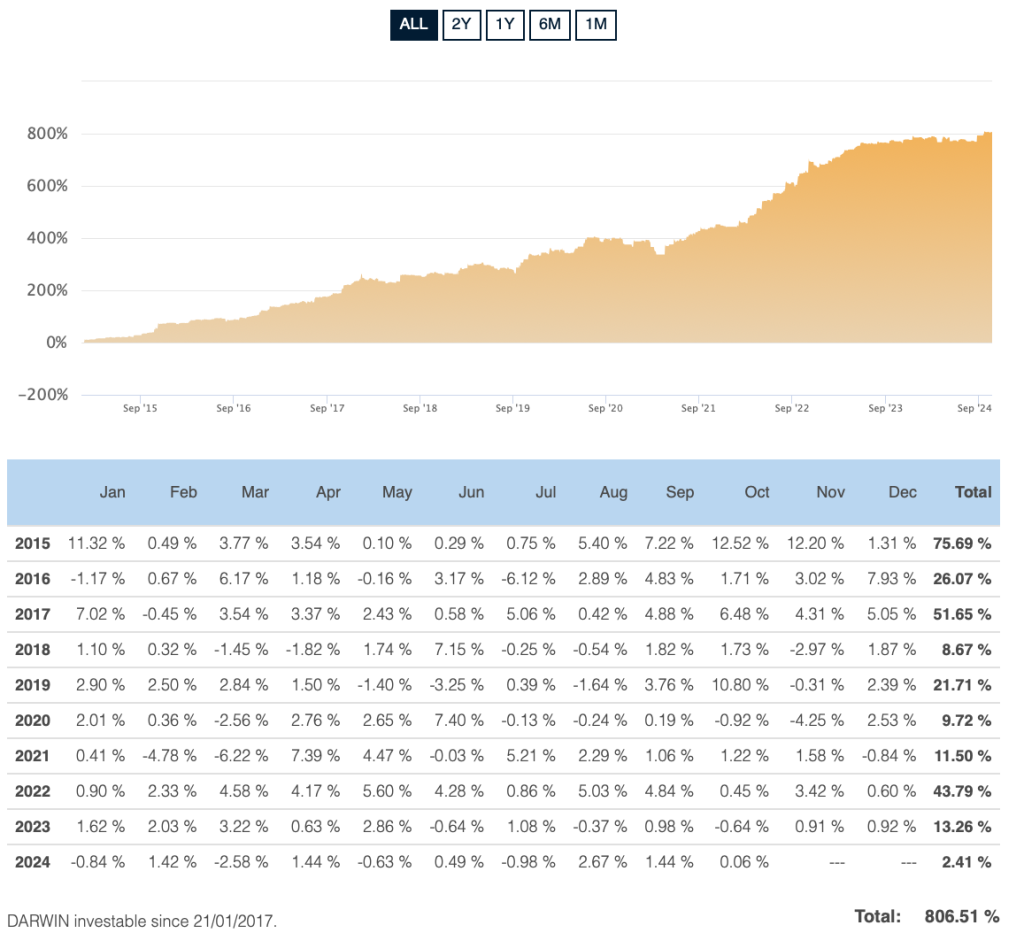Click 75.69 % total for 2015
The width and height of the screenshot is (1024, 933).
pos(963,543)
